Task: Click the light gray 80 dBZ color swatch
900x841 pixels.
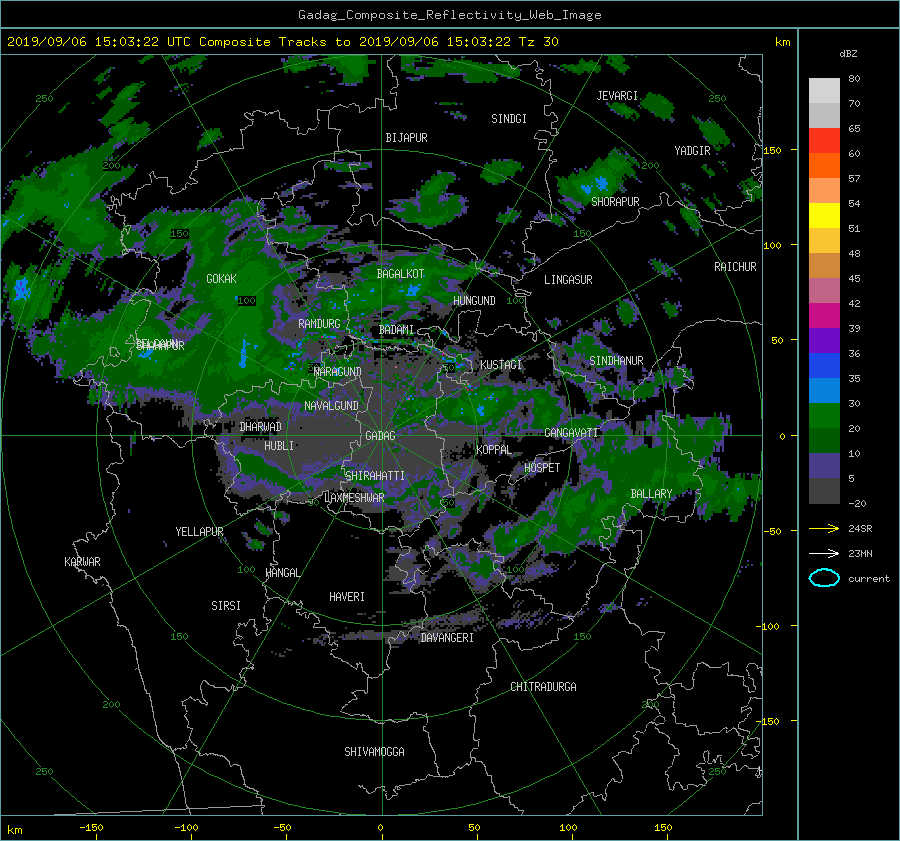Action: pos(824,90)
